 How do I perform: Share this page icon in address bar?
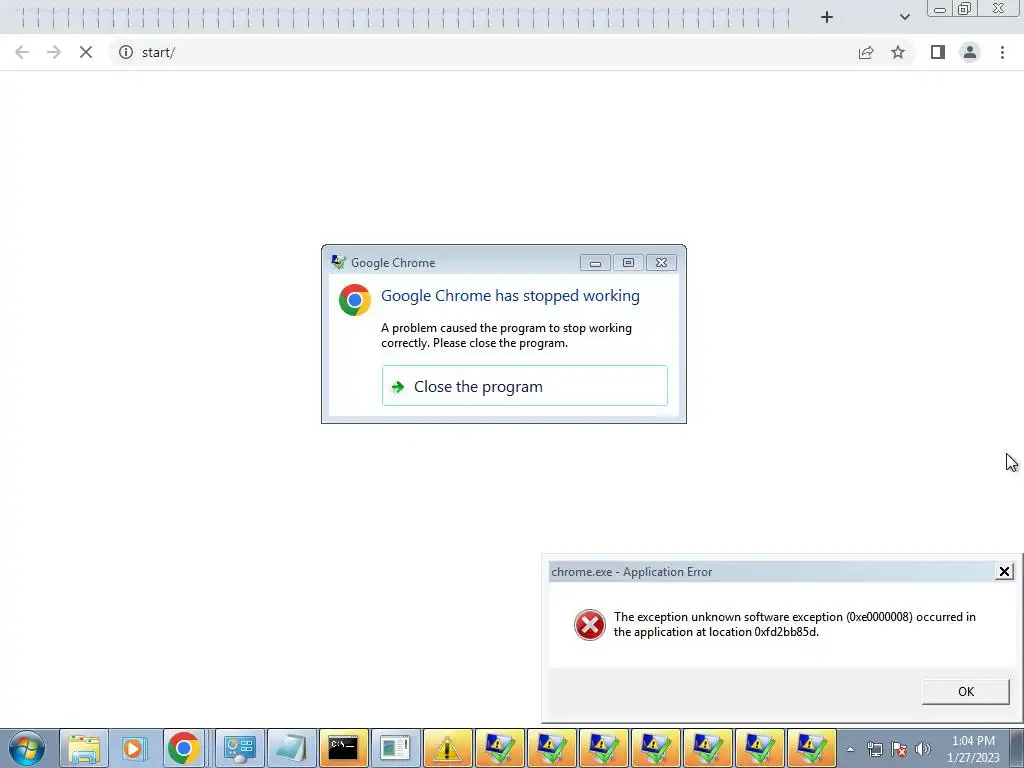click(866, 52)
